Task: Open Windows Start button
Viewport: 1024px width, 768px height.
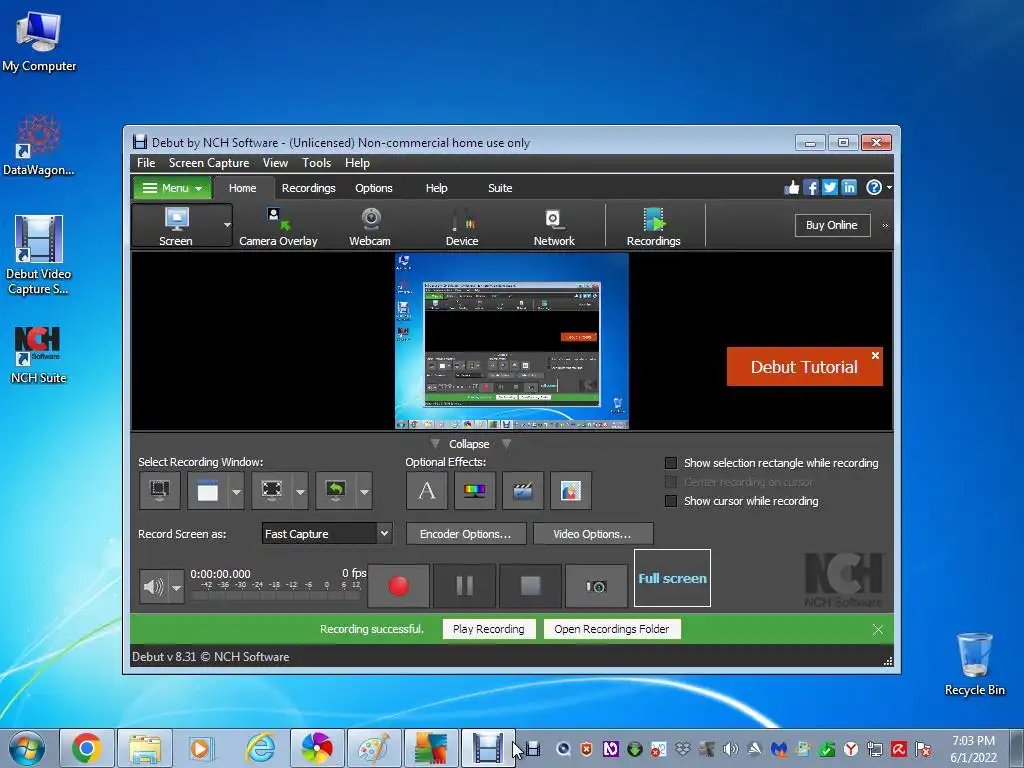Action: [x=27, y=748]
